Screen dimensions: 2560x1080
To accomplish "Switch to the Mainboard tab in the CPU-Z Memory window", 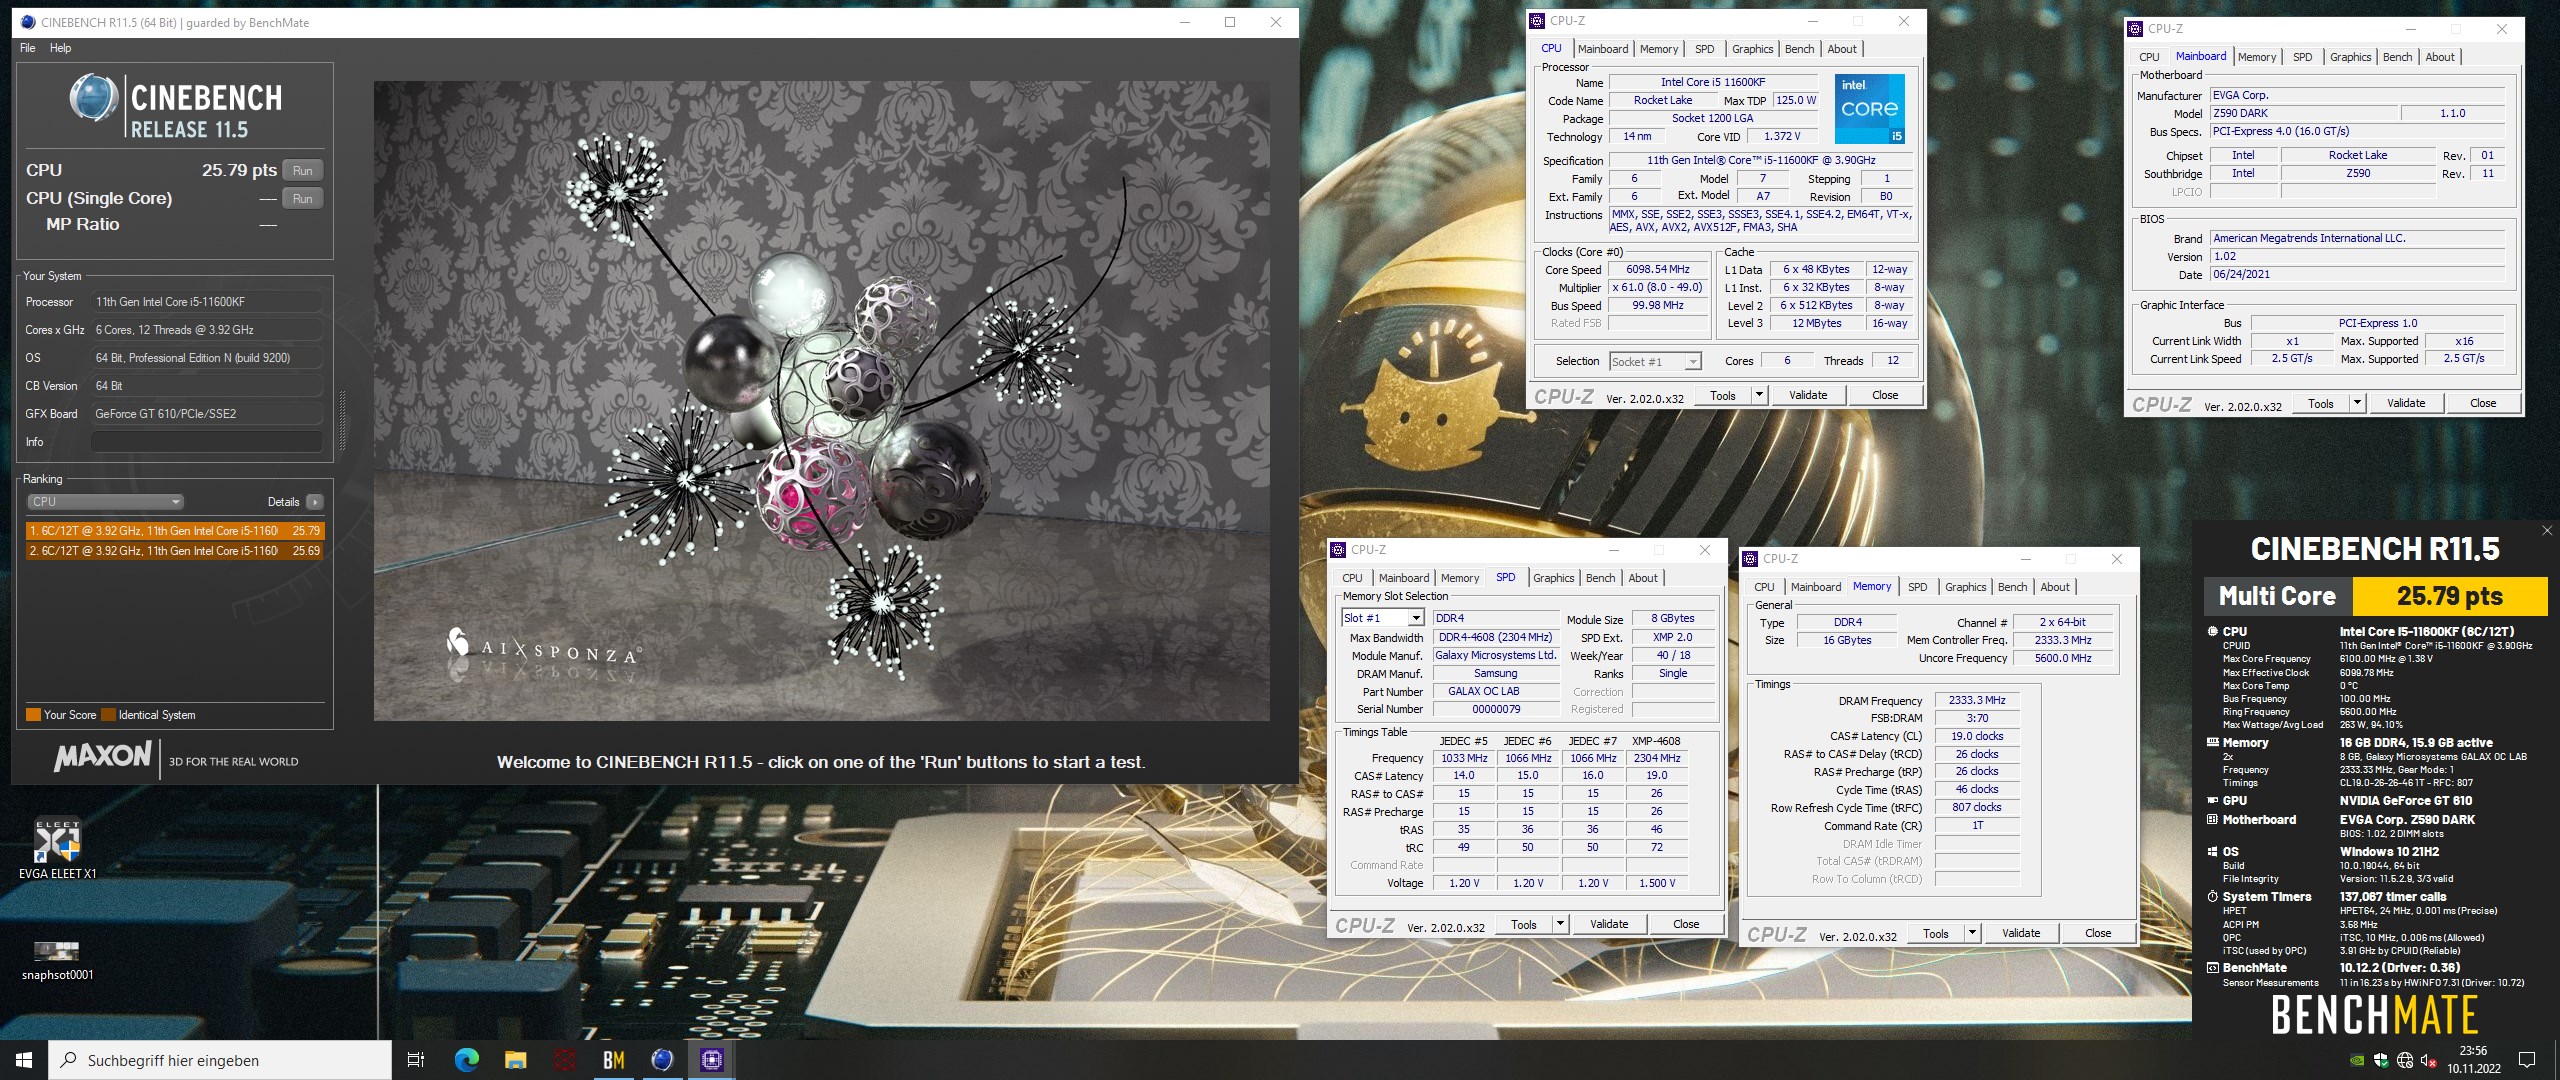I will pyautogui.click(x=1815, y=587).
